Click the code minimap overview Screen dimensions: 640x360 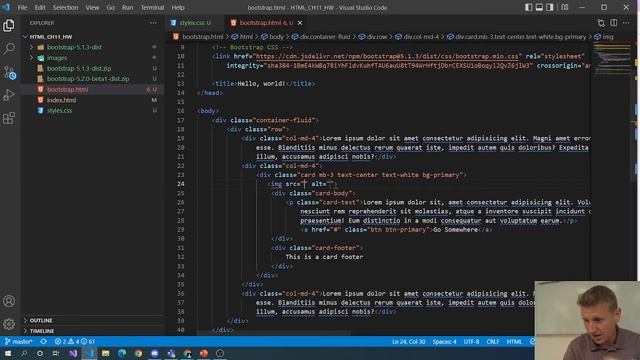click(612, 59)
